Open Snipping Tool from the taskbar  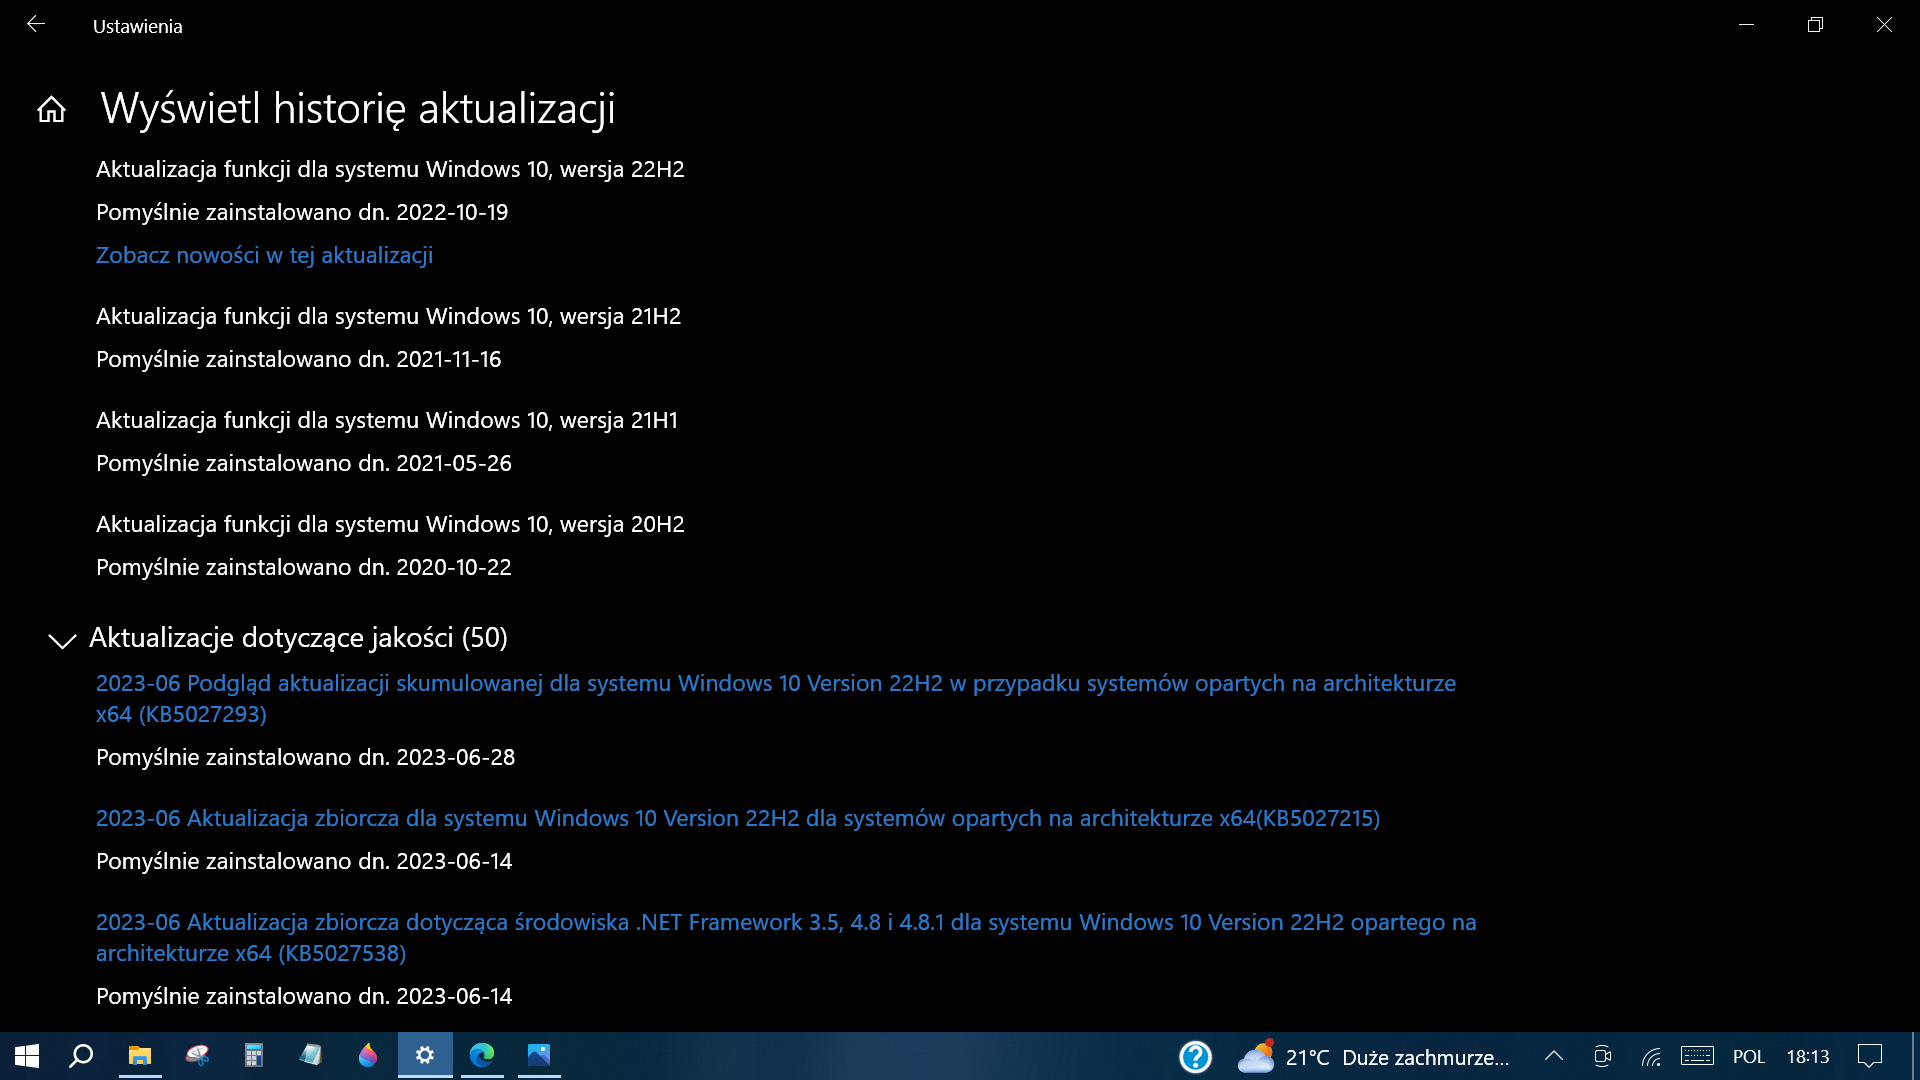(197, 1057)
